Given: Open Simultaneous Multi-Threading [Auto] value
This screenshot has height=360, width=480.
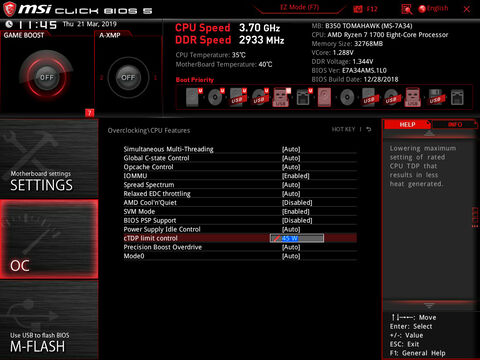Looking at the screenshot, I should click(291, 149).
